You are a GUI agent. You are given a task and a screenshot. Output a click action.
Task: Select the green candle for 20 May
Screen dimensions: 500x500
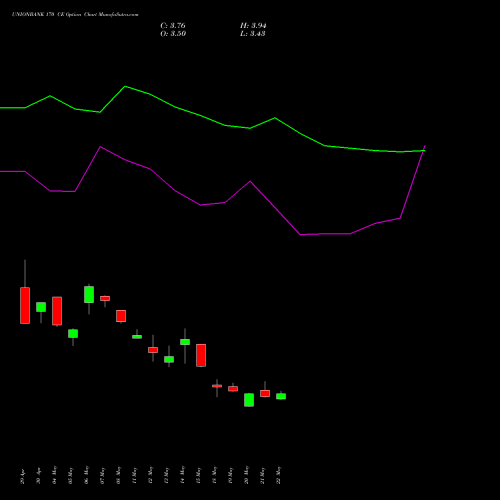point(249,400)
